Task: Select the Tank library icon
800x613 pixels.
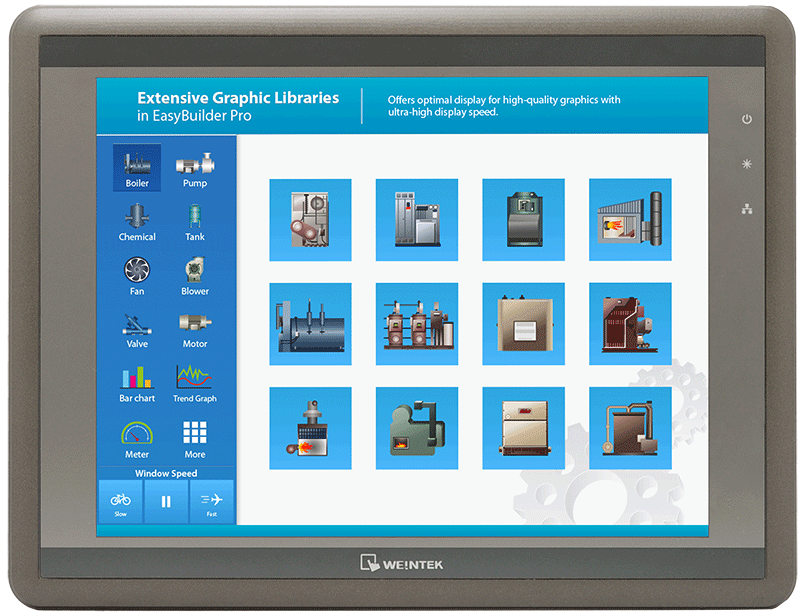Action: 195,221
